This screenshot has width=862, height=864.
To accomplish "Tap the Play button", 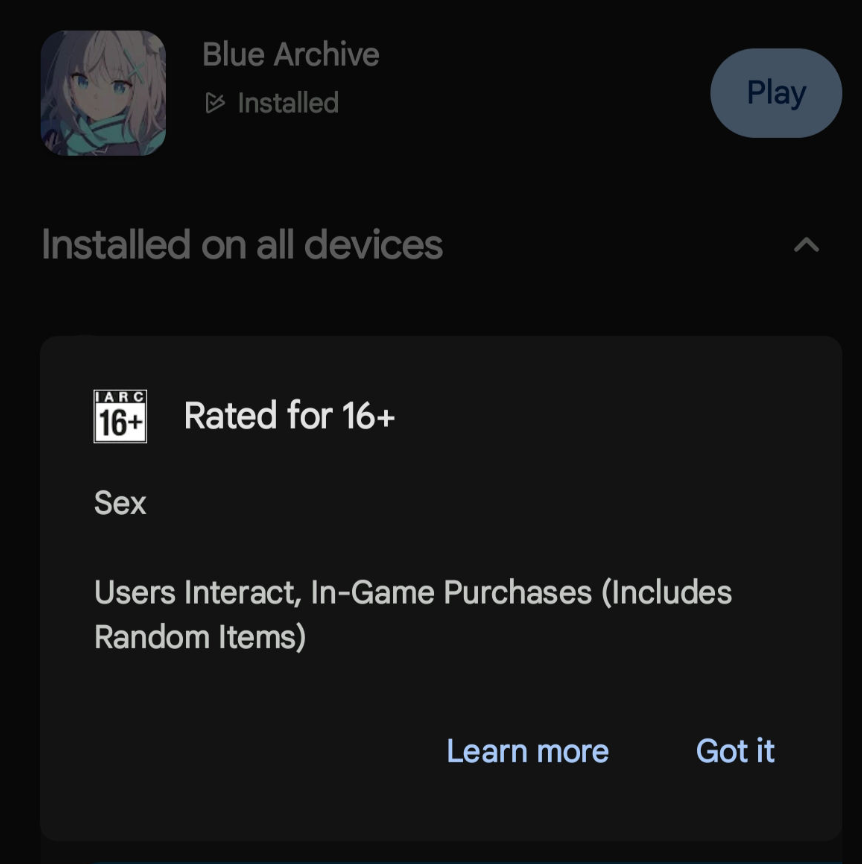I will pos(776,93).
